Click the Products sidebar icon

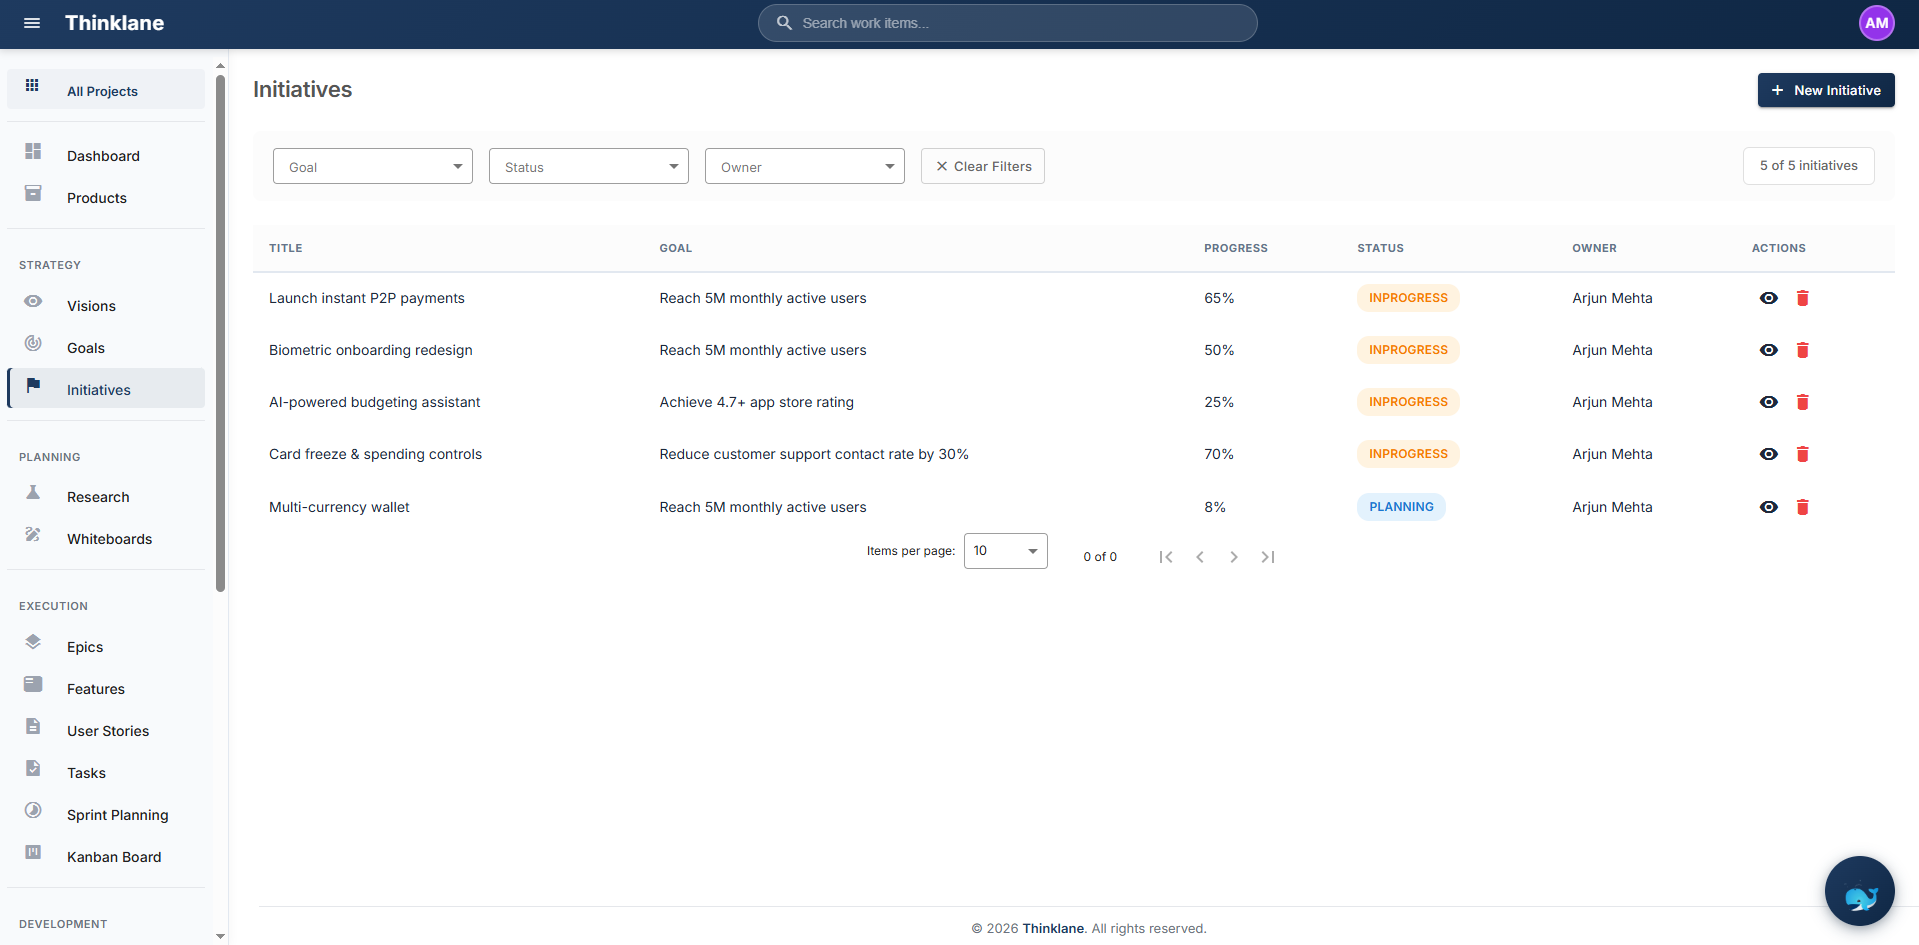click(x=33, y=193)
